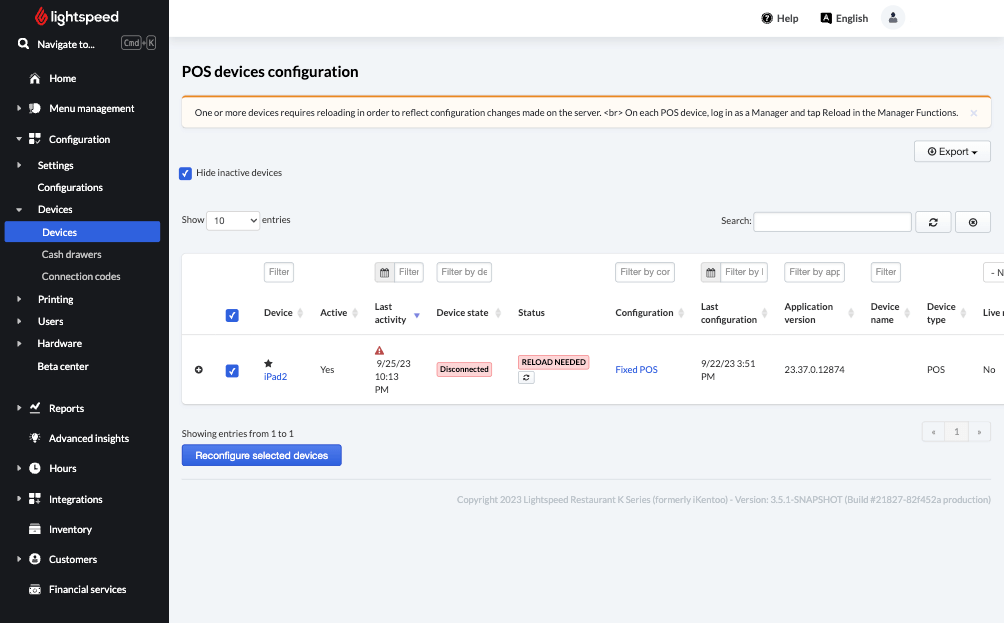Open the iPad2 device link
The height and width of the screenshot is (623, 1004).
275,376
